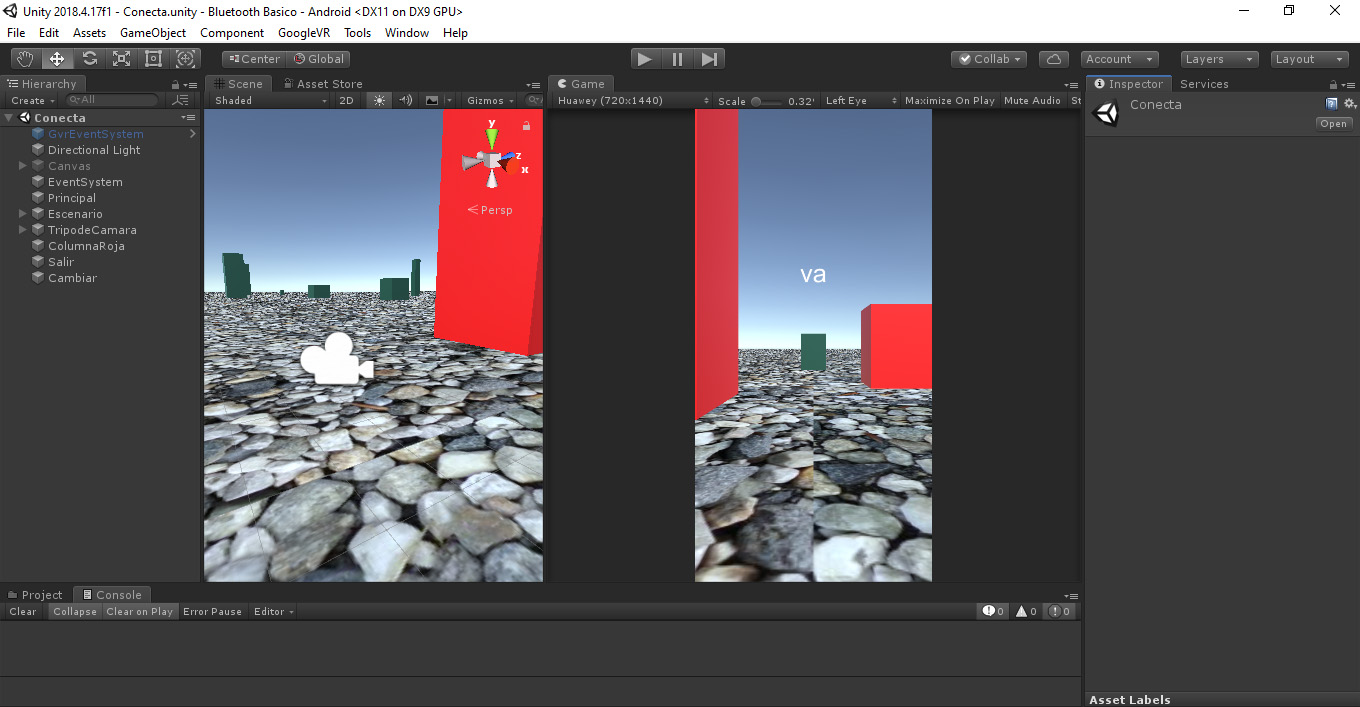
Task: Click the Step frame button
Action: tap(709, 59)
